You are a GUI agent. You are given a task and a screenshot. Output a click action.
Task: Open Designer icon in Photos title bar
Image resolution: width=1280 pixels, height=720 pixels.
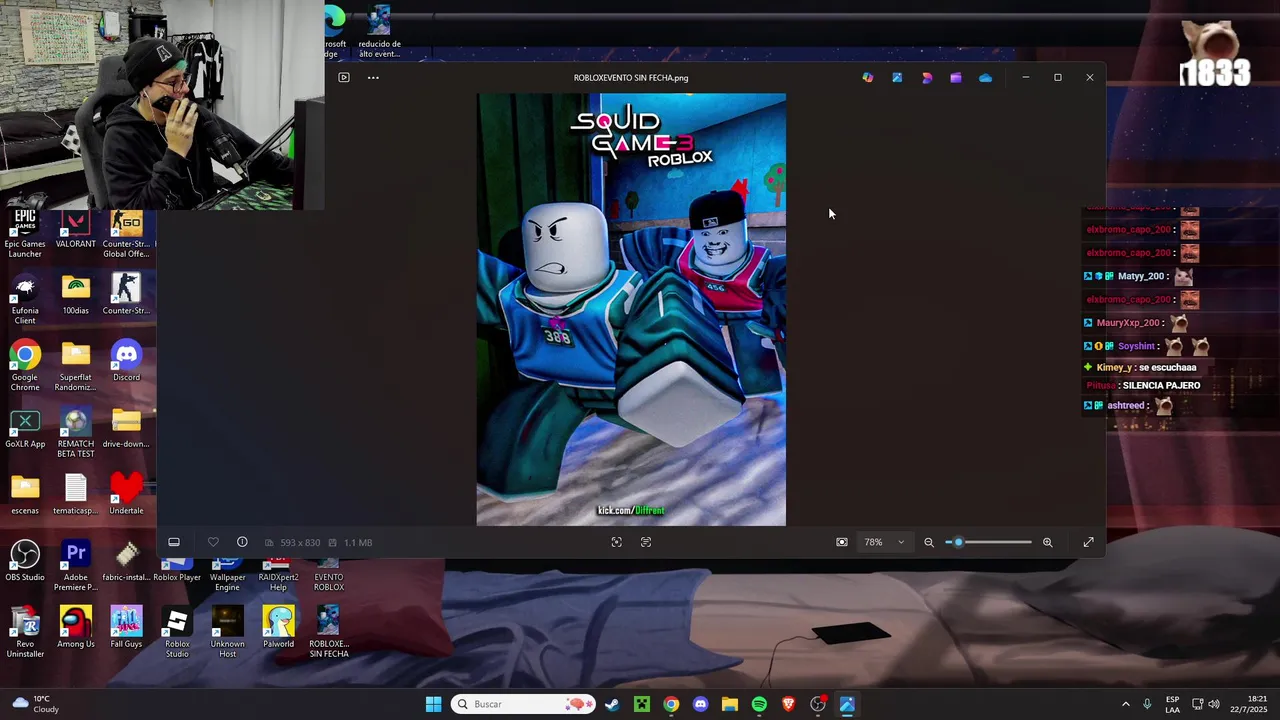click(927, 77)
